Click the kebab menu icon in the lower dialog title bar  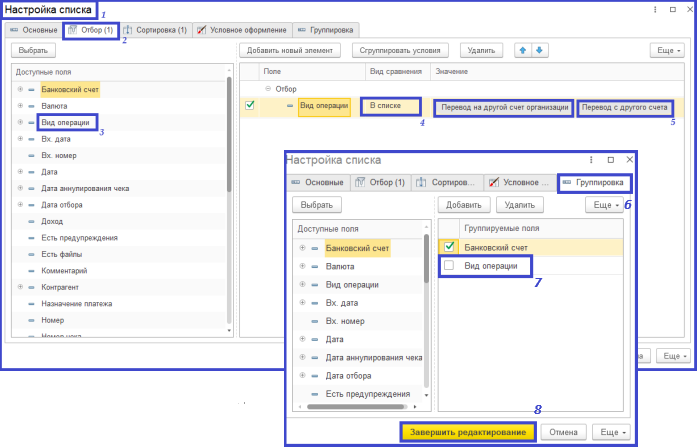point(592,159)
